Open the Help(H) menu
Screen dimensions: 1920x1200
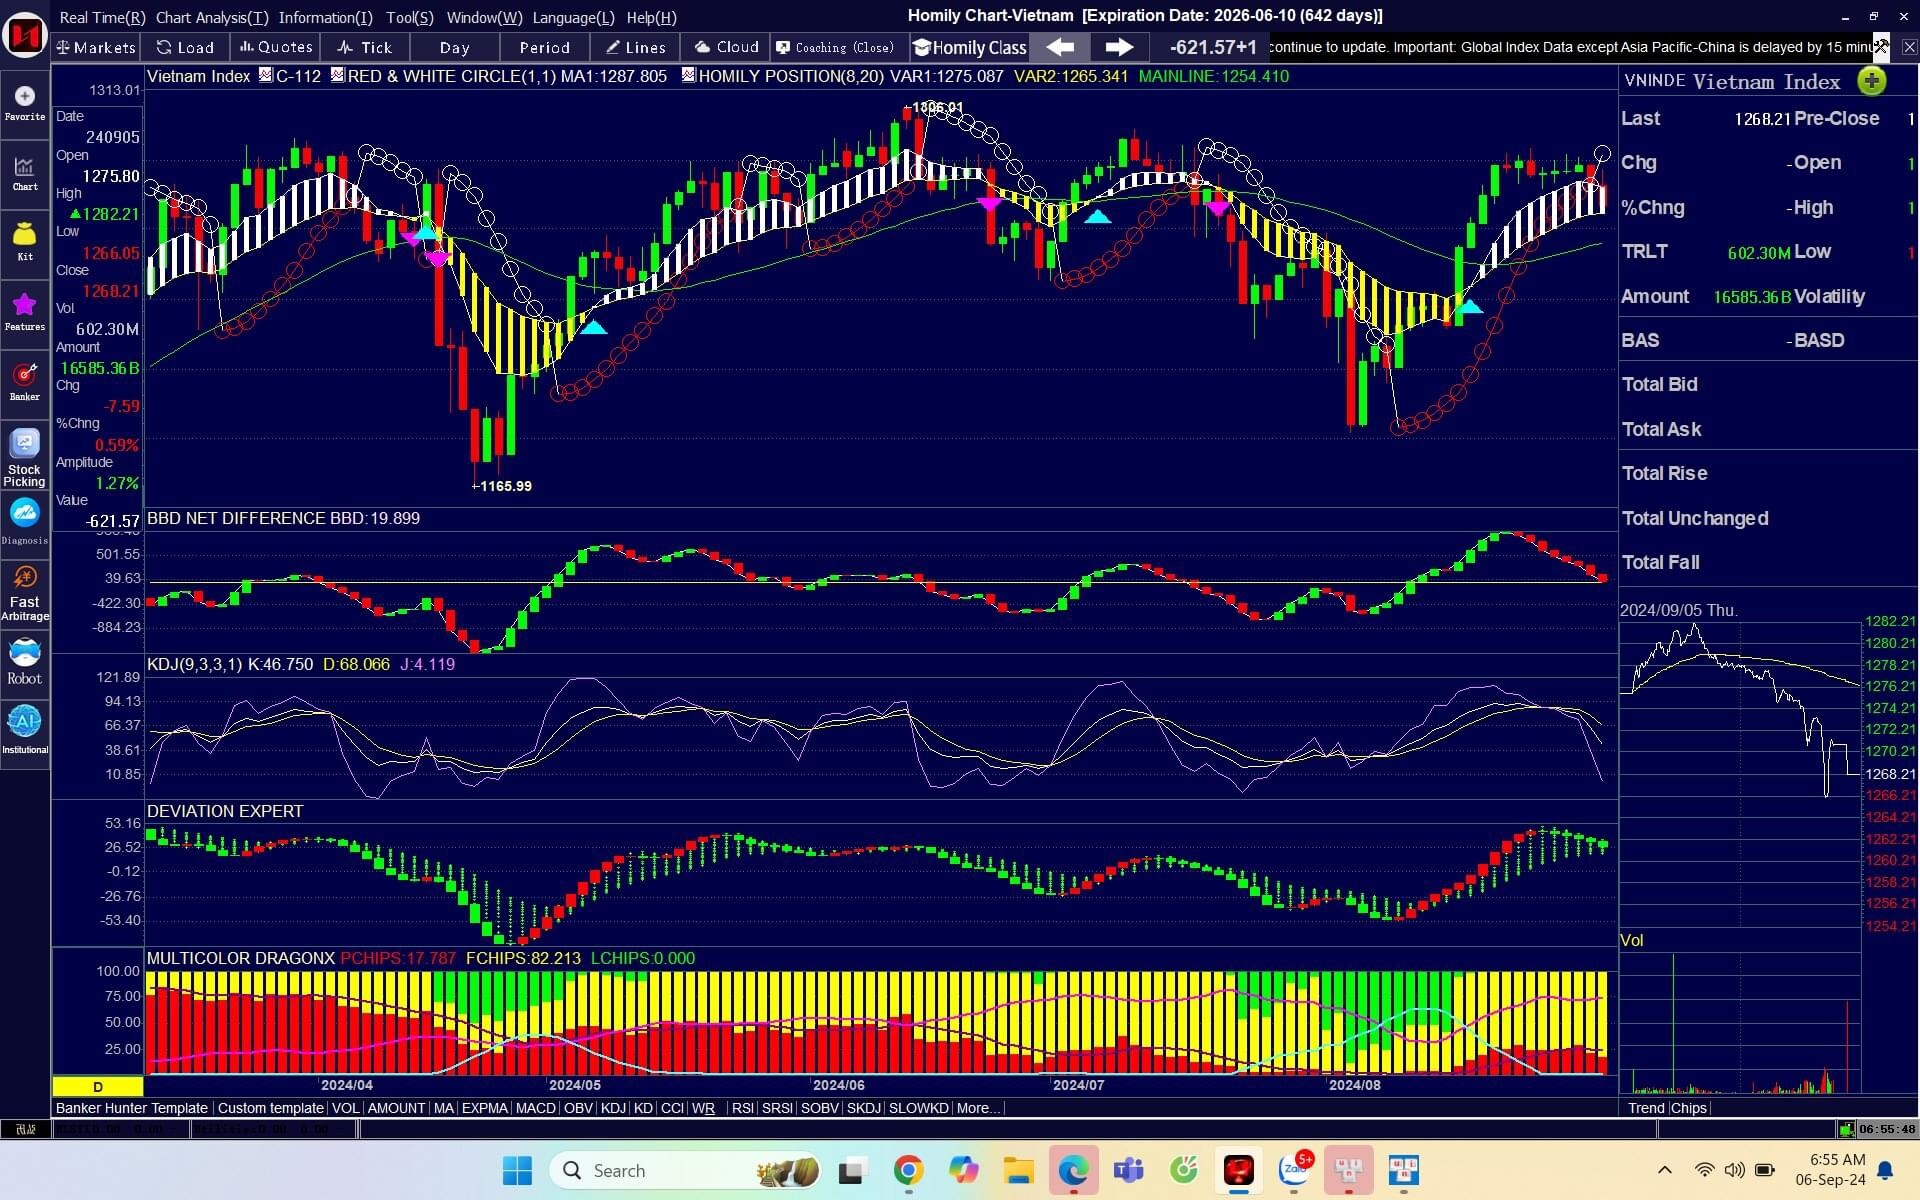coord(651,17)
